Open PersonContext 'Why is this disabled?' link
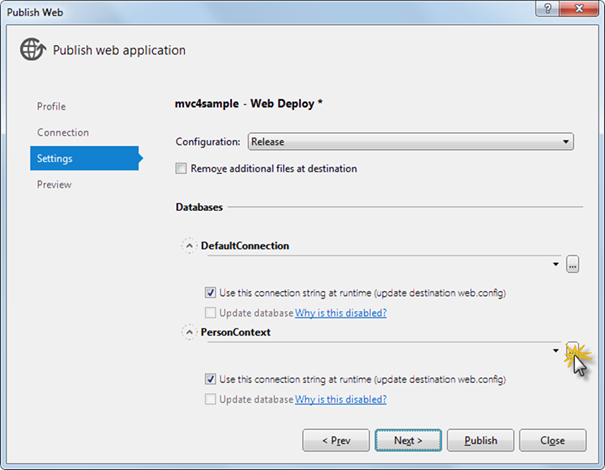This screenshot has width=605, height=470. pyautogui.click(x=341, y=399)
